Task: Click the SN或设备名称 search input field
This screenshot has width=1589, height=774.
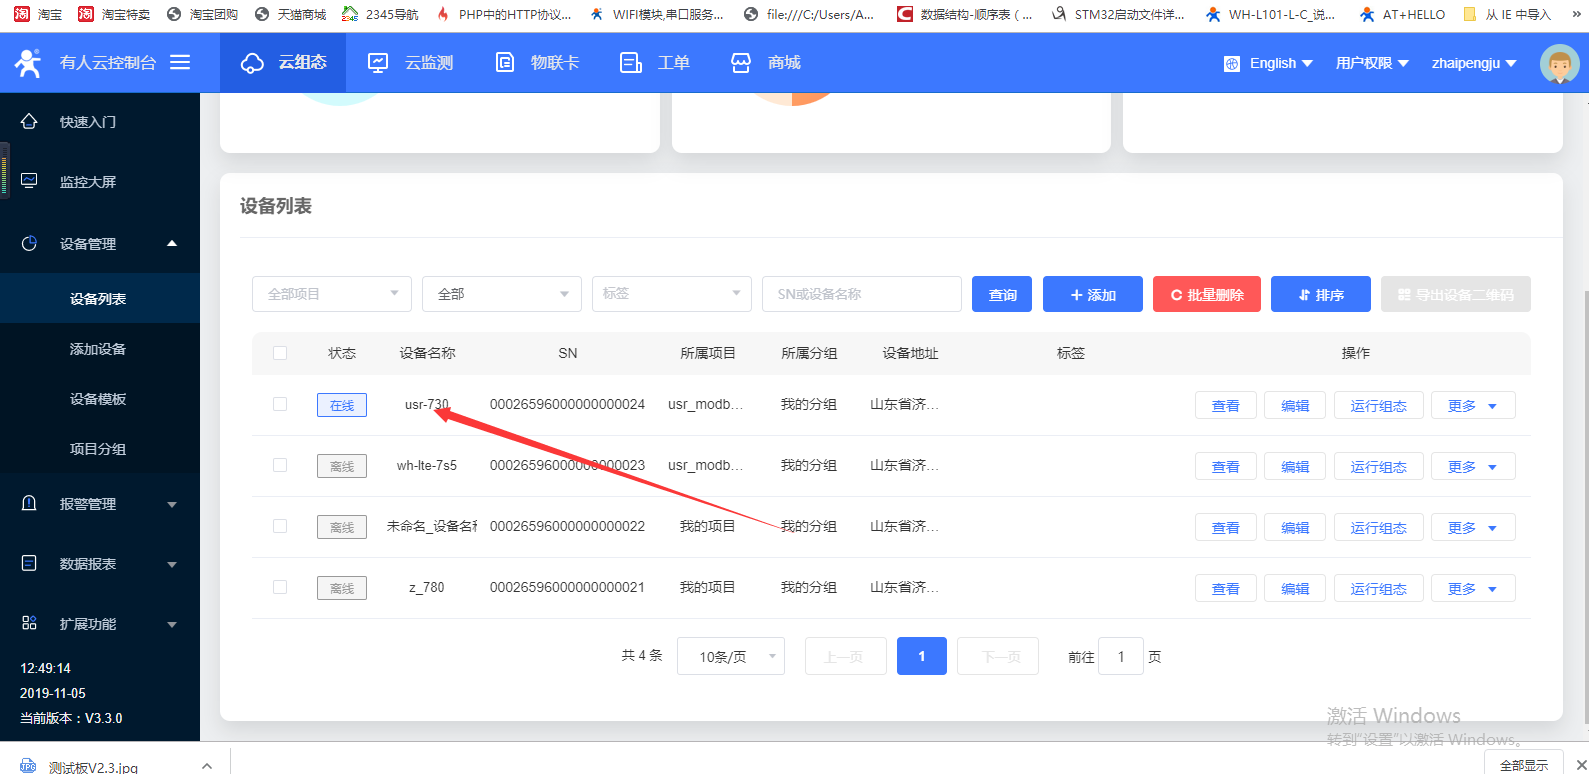Action: (861, 294)
